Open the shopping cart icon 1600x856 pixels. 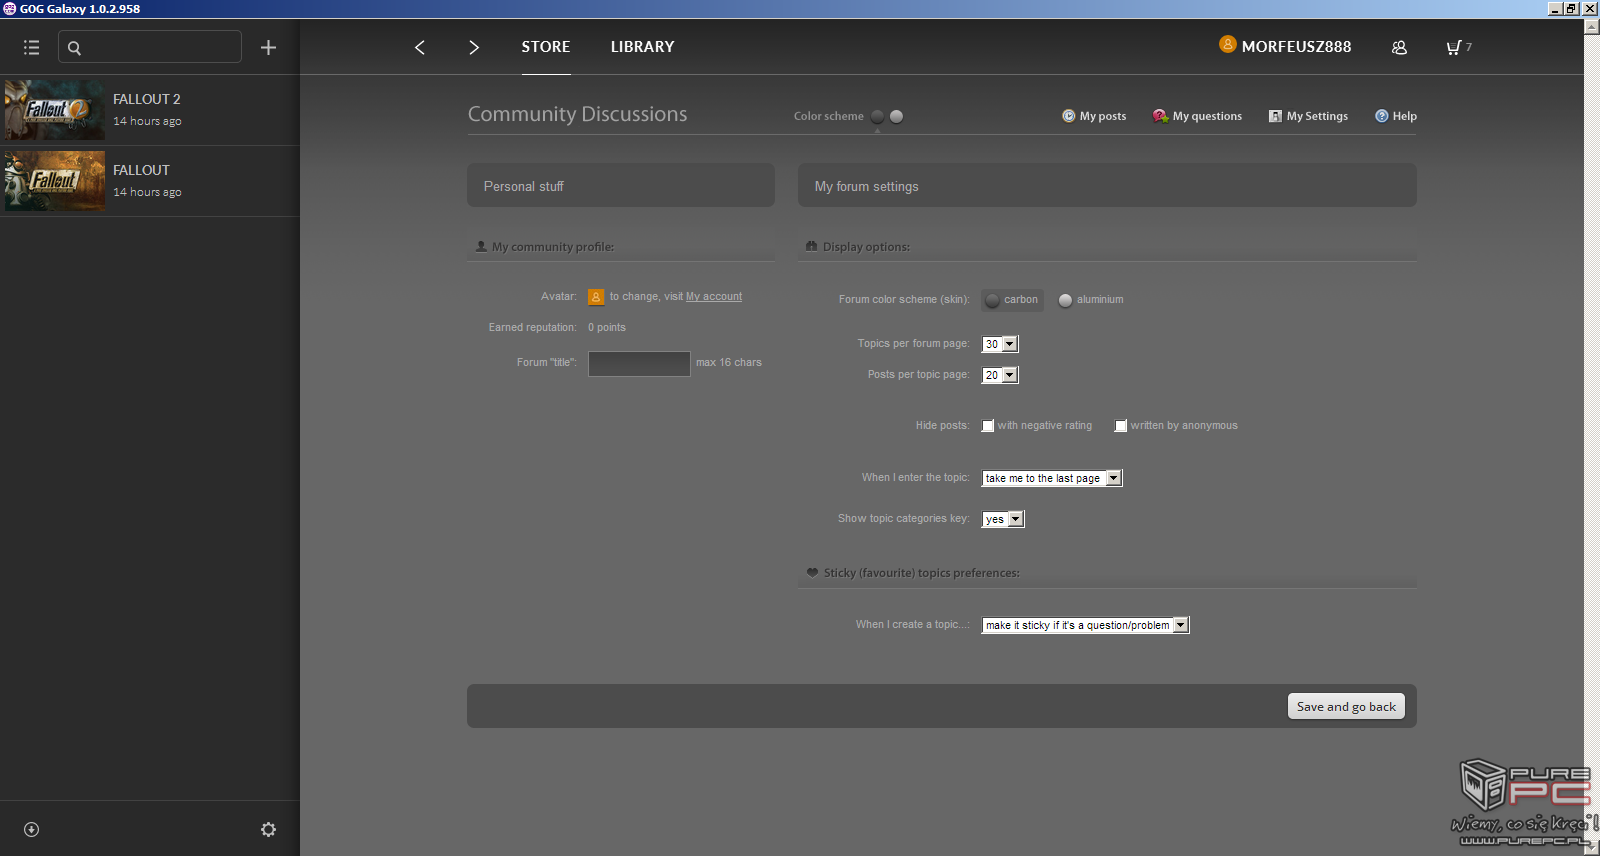point(1453,47)
